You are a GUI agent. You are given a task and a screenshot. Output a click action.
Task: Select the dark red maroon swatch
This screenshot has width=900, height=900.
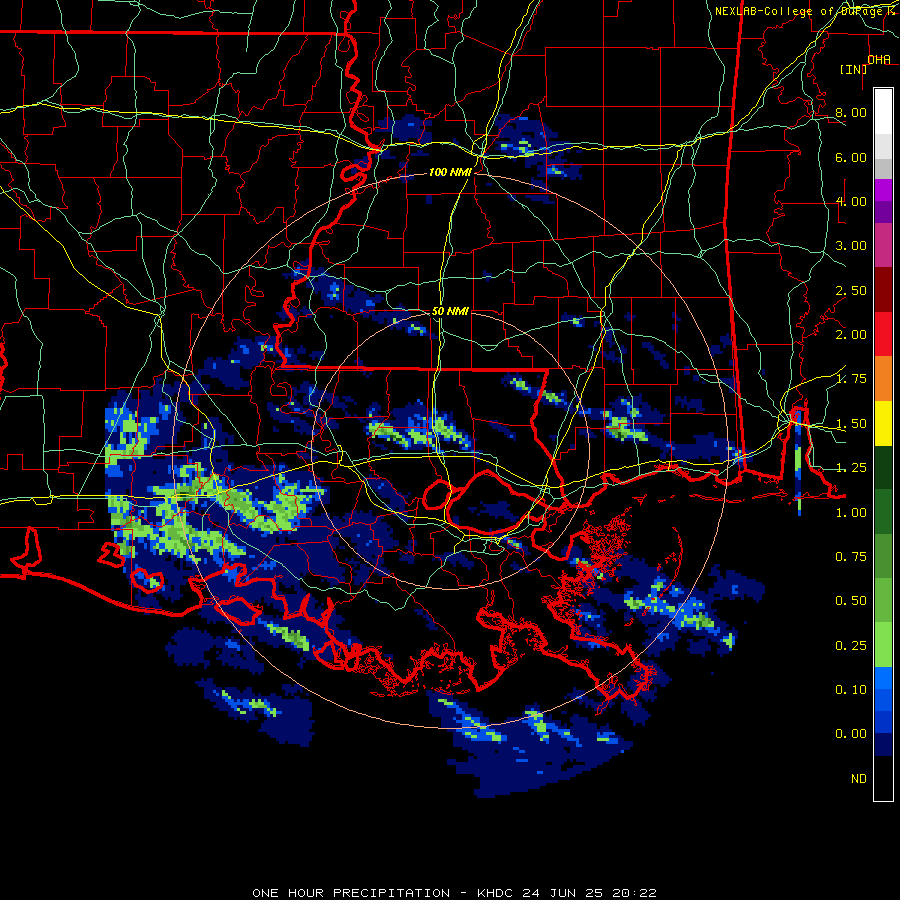883,290
